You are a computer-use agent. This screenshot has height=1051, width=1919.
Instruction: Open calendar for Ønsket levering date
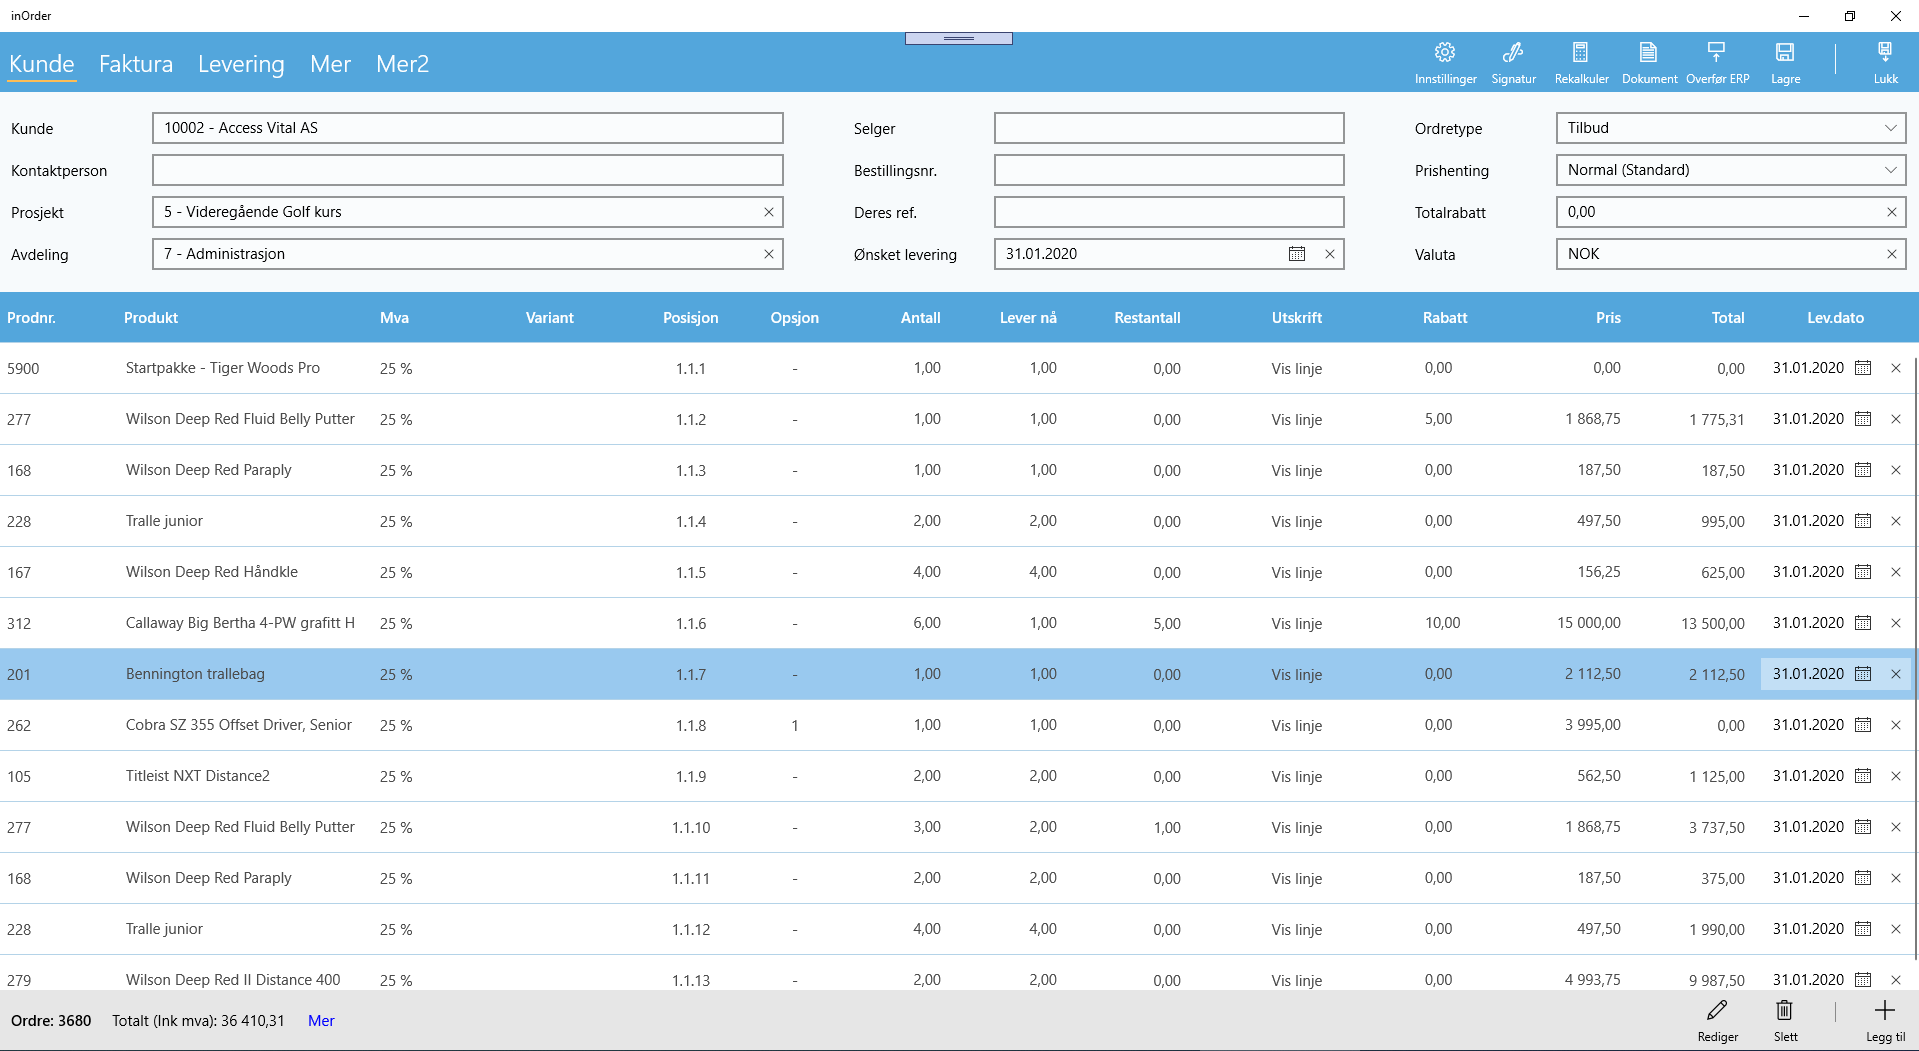1297,254
